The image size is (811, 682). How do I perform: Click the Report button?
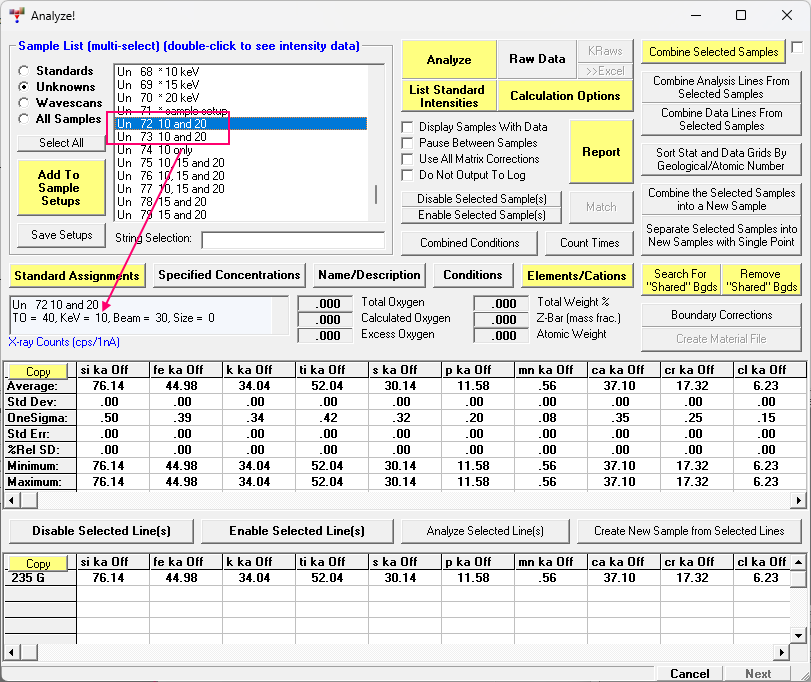coord(601,152)
